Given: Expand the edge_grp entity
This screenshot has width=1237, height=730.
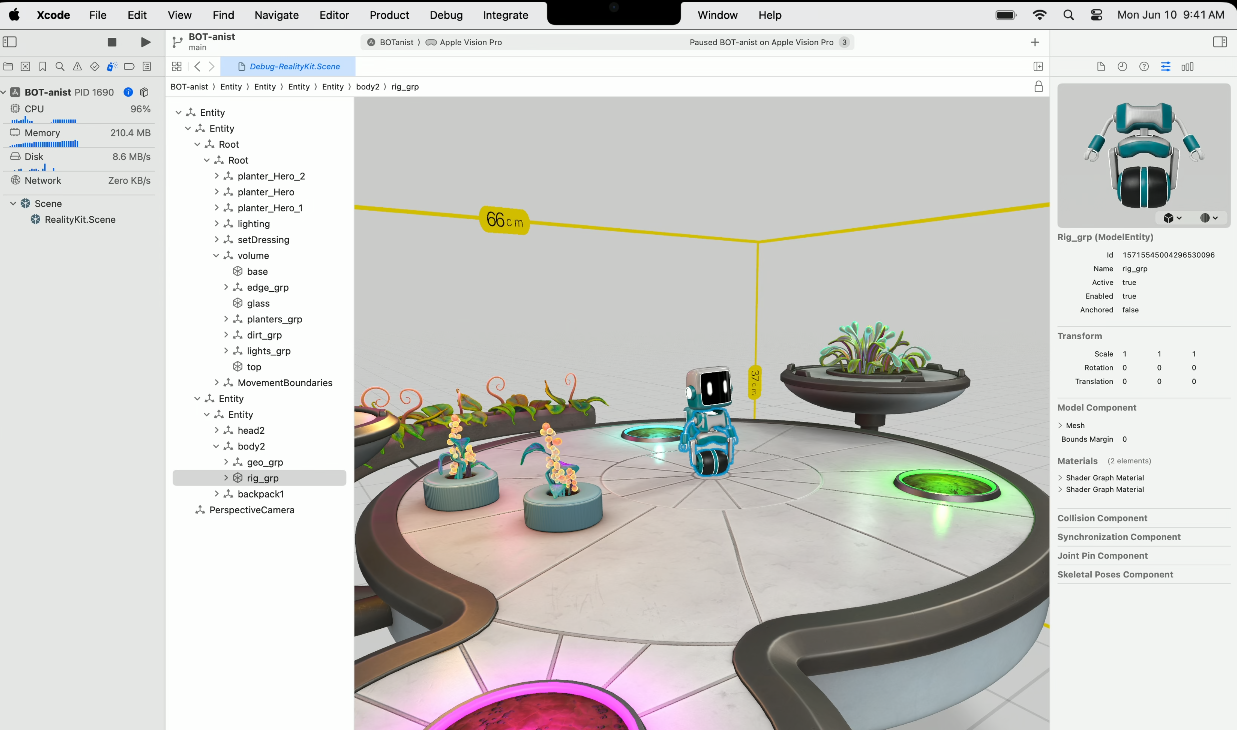Looking at the screenshot, I should pos(226,288).
